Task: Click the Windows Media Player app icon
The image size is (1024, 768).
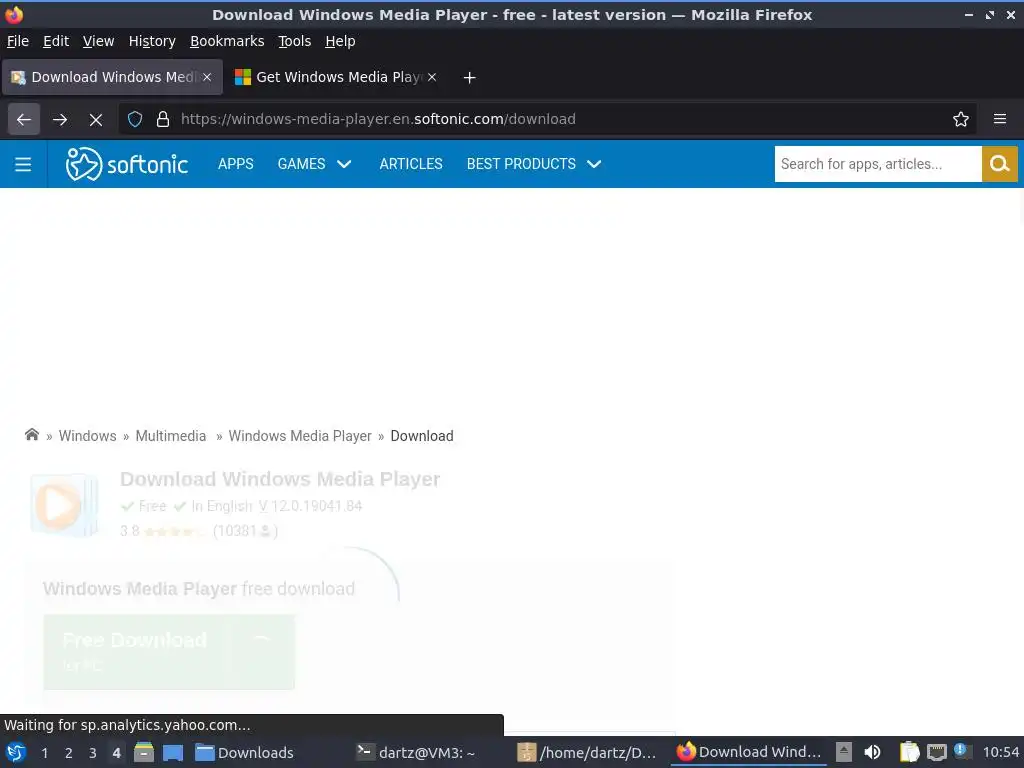Action: tap(64, 505)
